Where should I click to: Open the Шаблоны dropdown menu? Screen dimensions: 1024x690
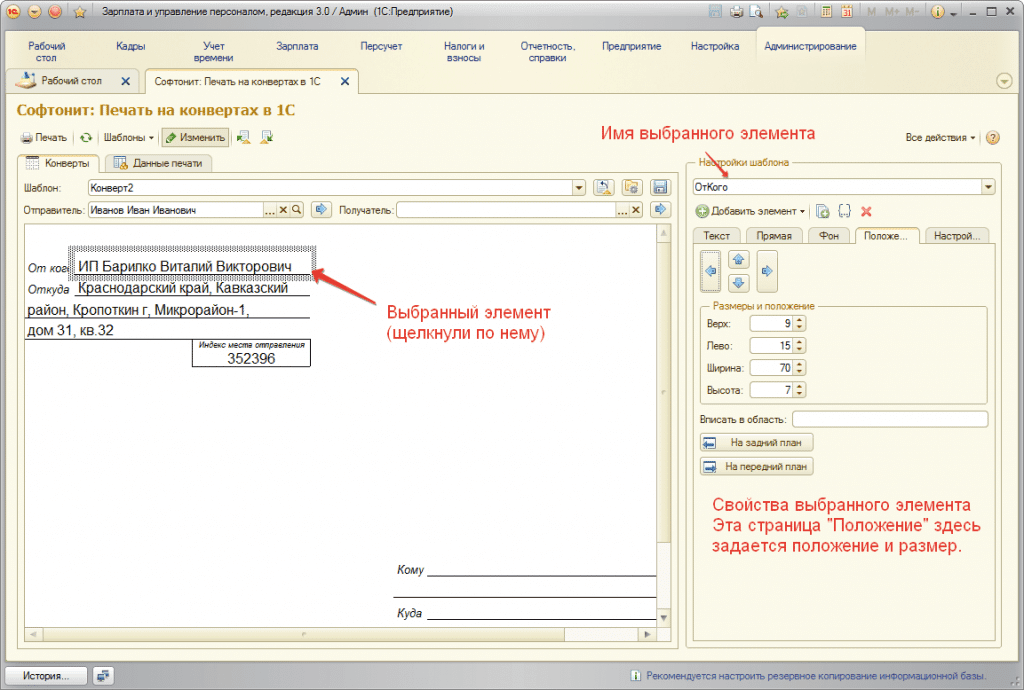tap(128, 138)
